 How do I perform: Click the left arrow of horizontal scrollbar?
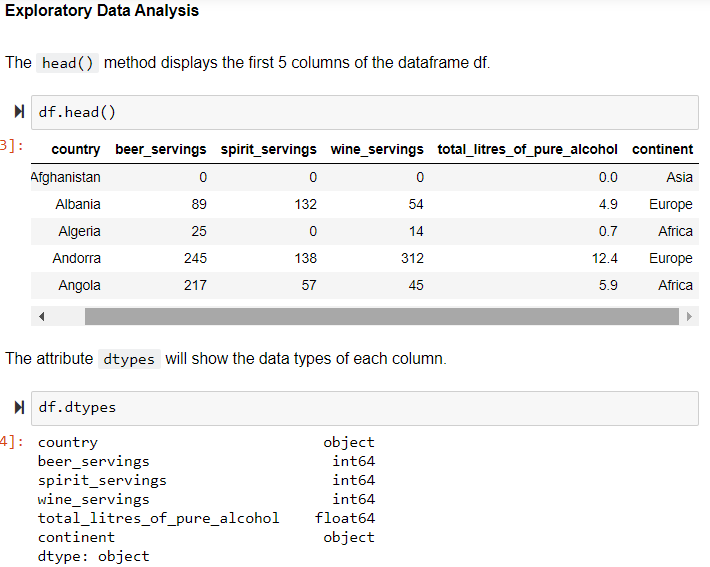[42, 316]
